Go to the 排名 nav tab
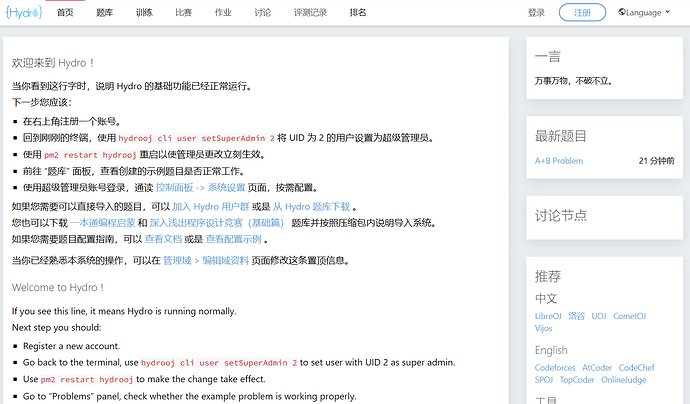690x404 pixels. tap(358, 13)
